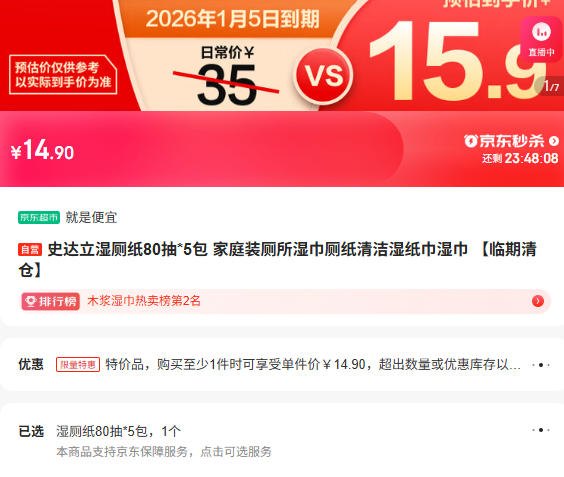Tap the 还剩 countdown timer
This screenshot has height=477, width=564.
(520, 158)
